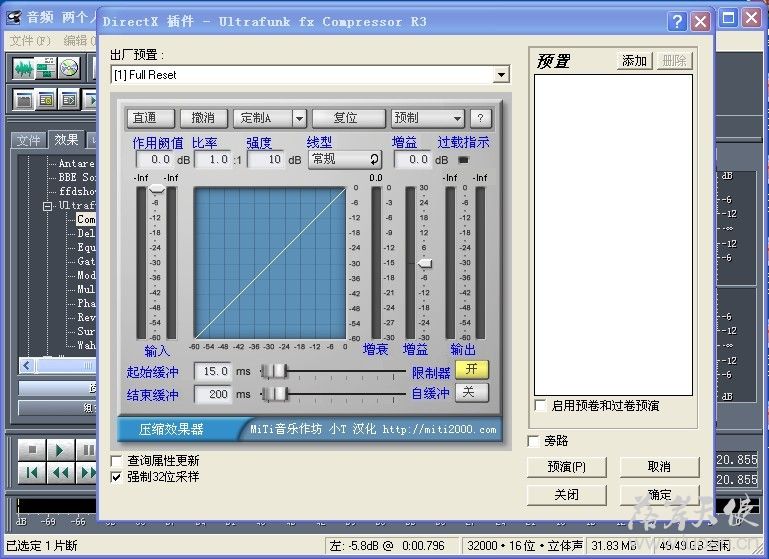
Task: Click the overload indicator LED
Action: pos(463,159)
